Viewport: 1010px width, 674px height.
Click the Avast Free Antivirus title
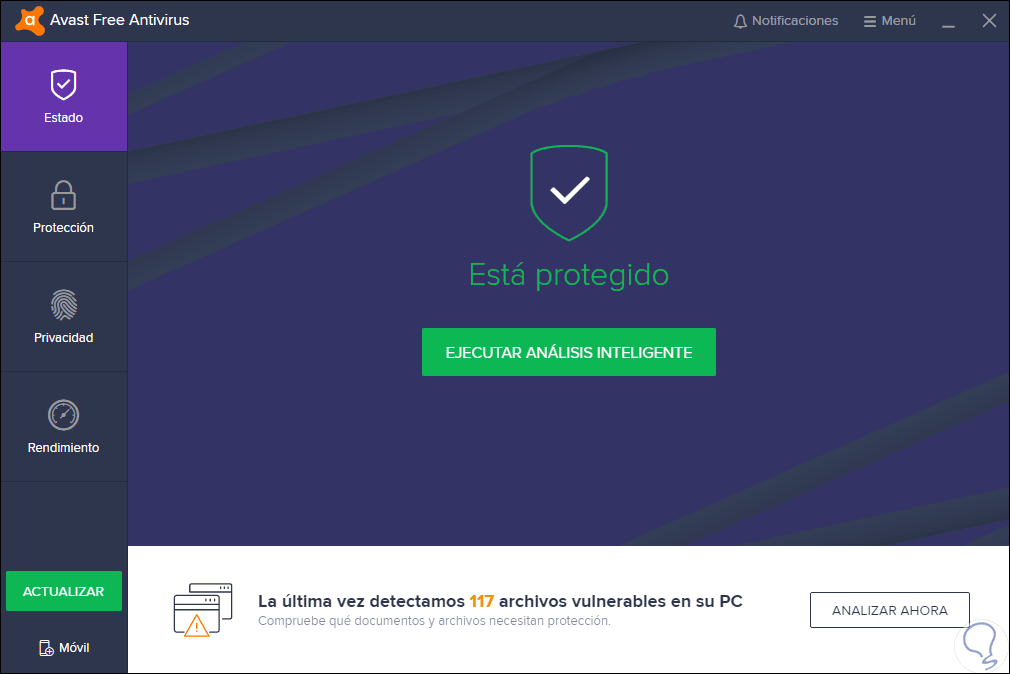coord(120,20)
